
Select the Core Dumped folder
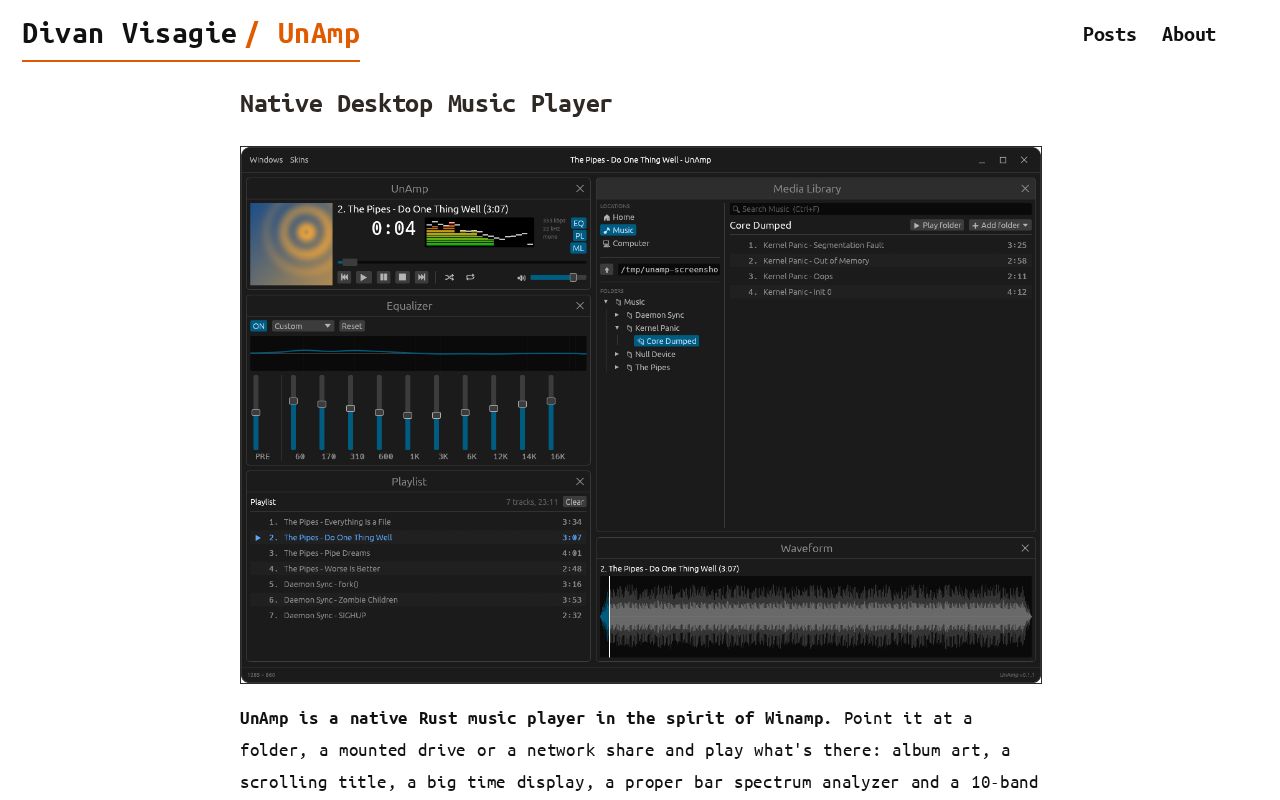point(666,341)
